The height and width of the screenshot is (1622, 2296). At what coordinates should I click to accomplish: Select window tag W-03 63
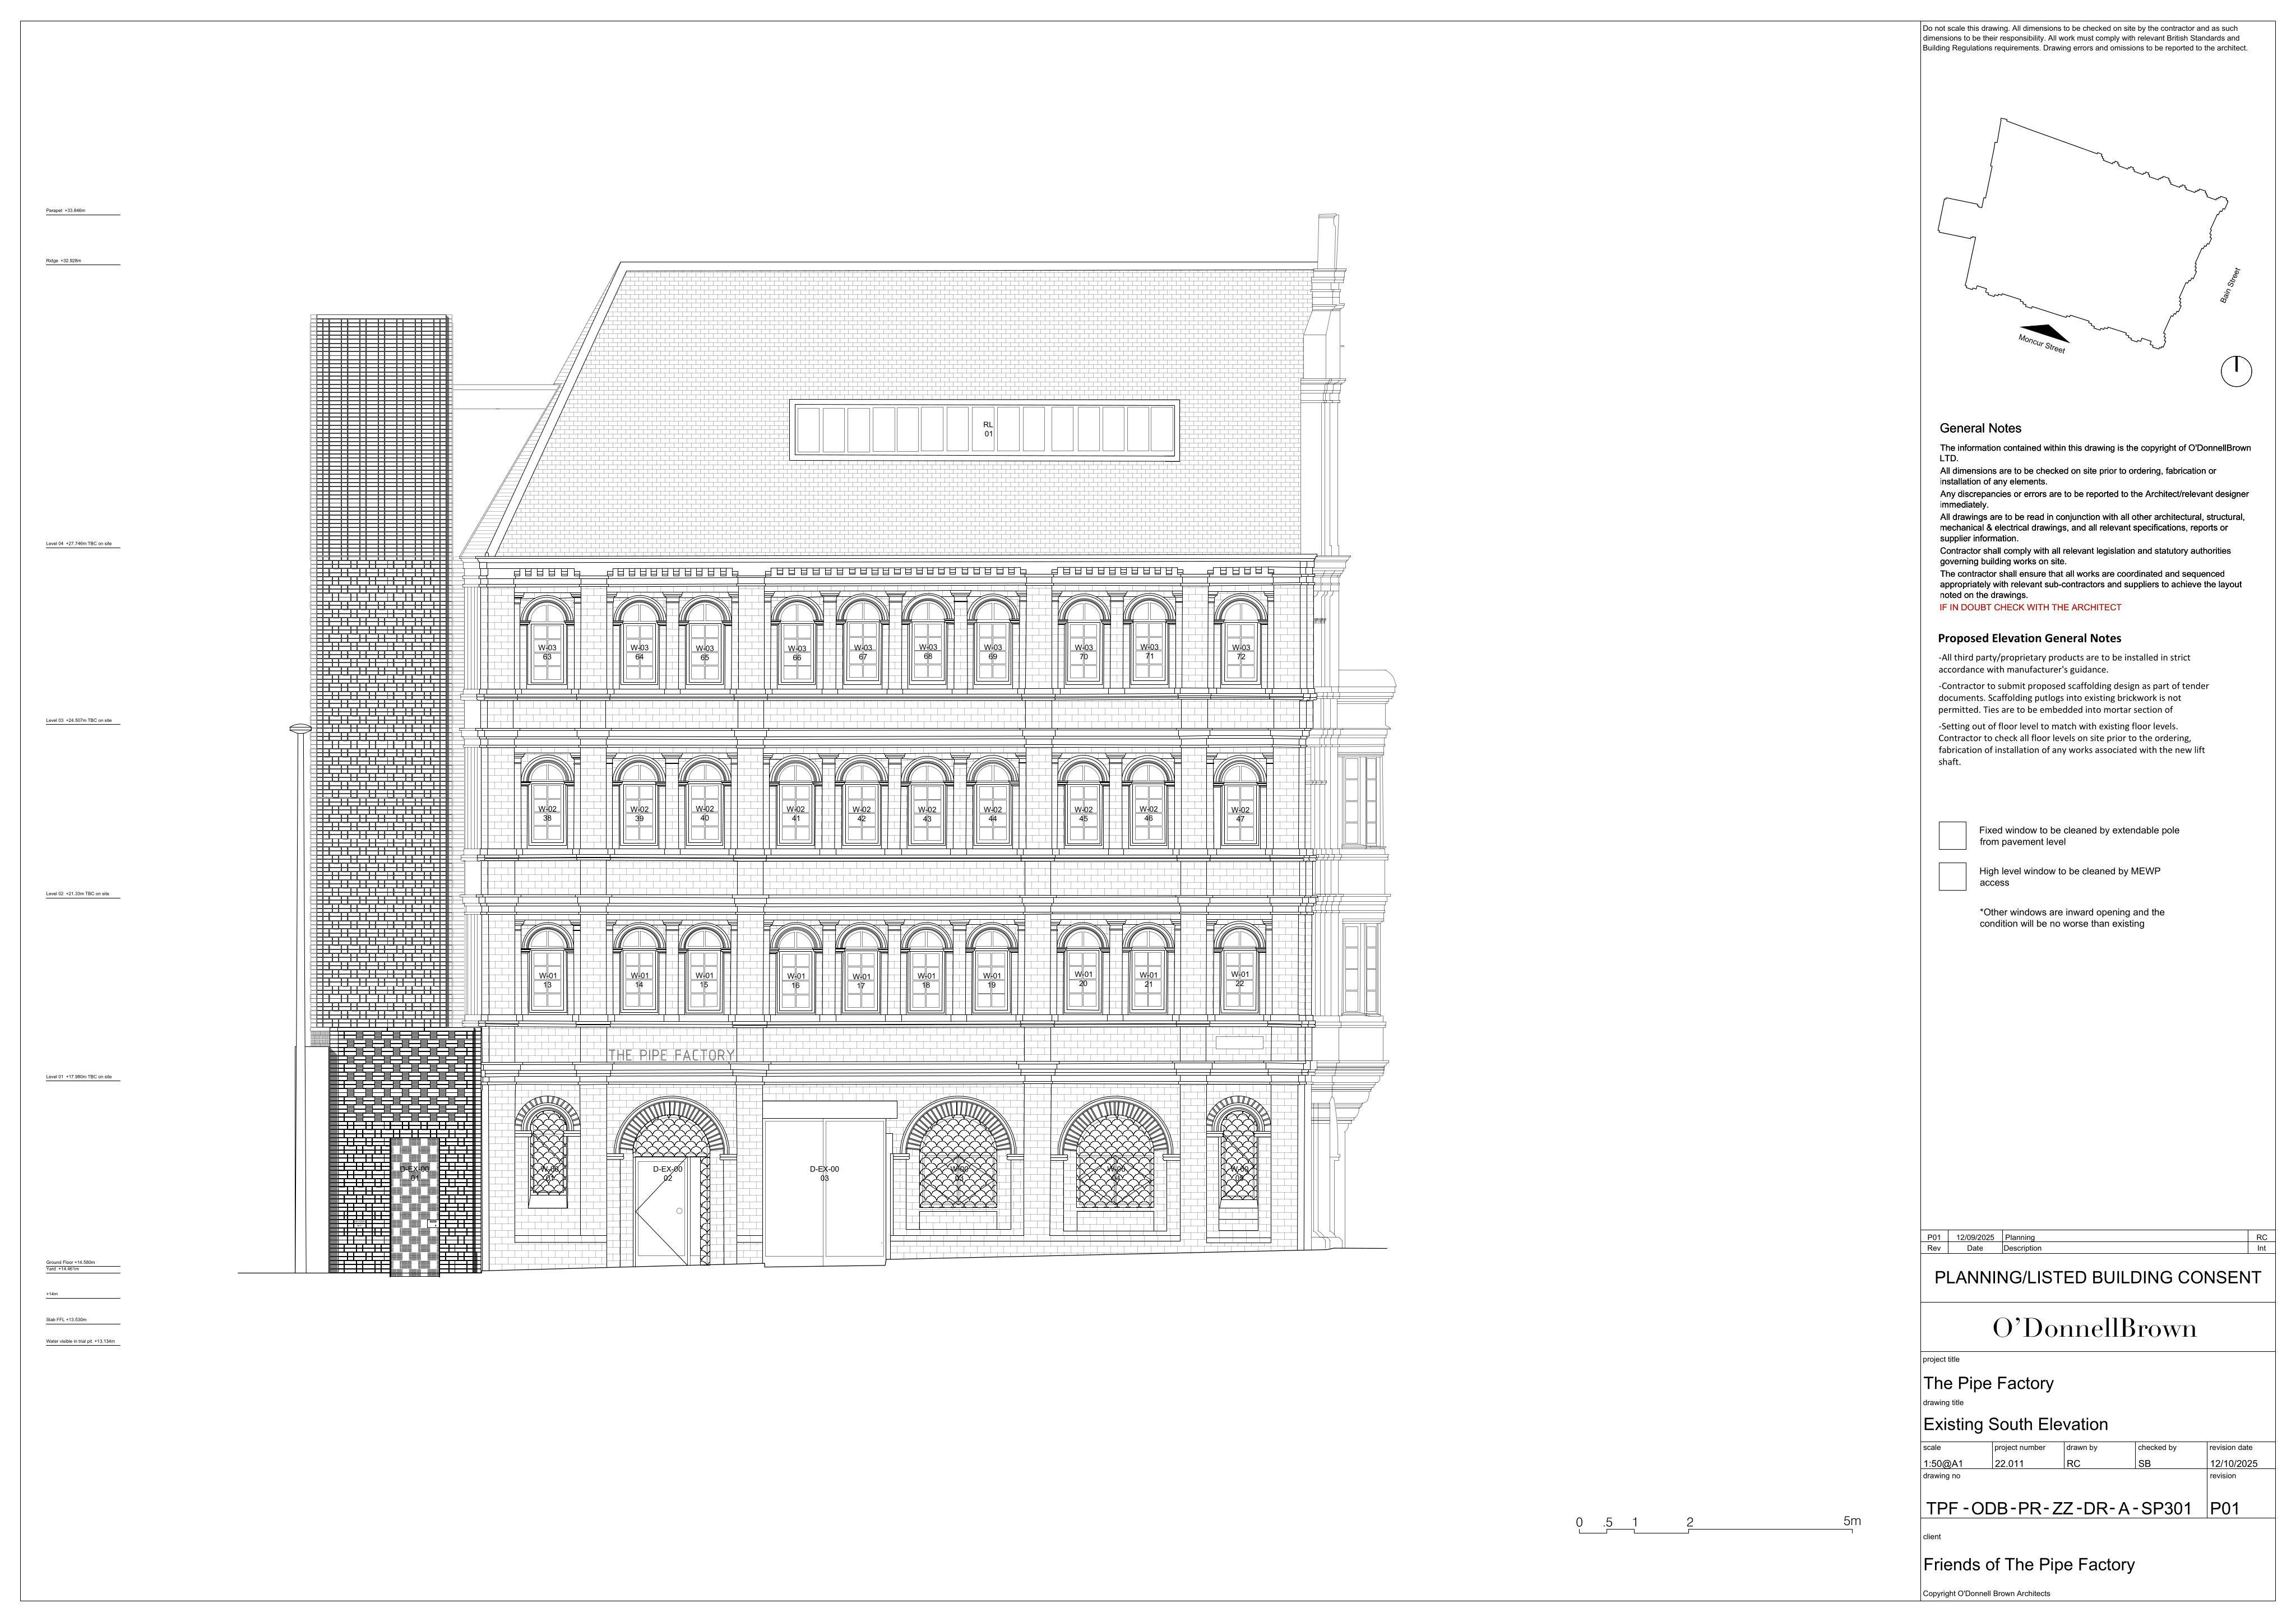tap(547, 652)
